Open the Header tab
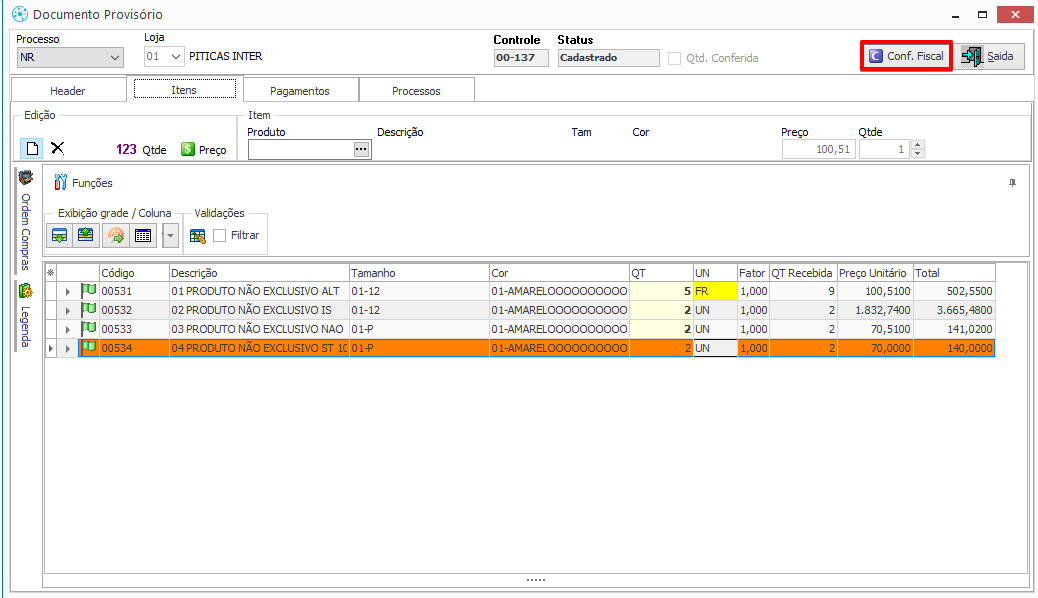Image resolution: width=1038 pixels, height=598 pixels. tap(68, 91)
